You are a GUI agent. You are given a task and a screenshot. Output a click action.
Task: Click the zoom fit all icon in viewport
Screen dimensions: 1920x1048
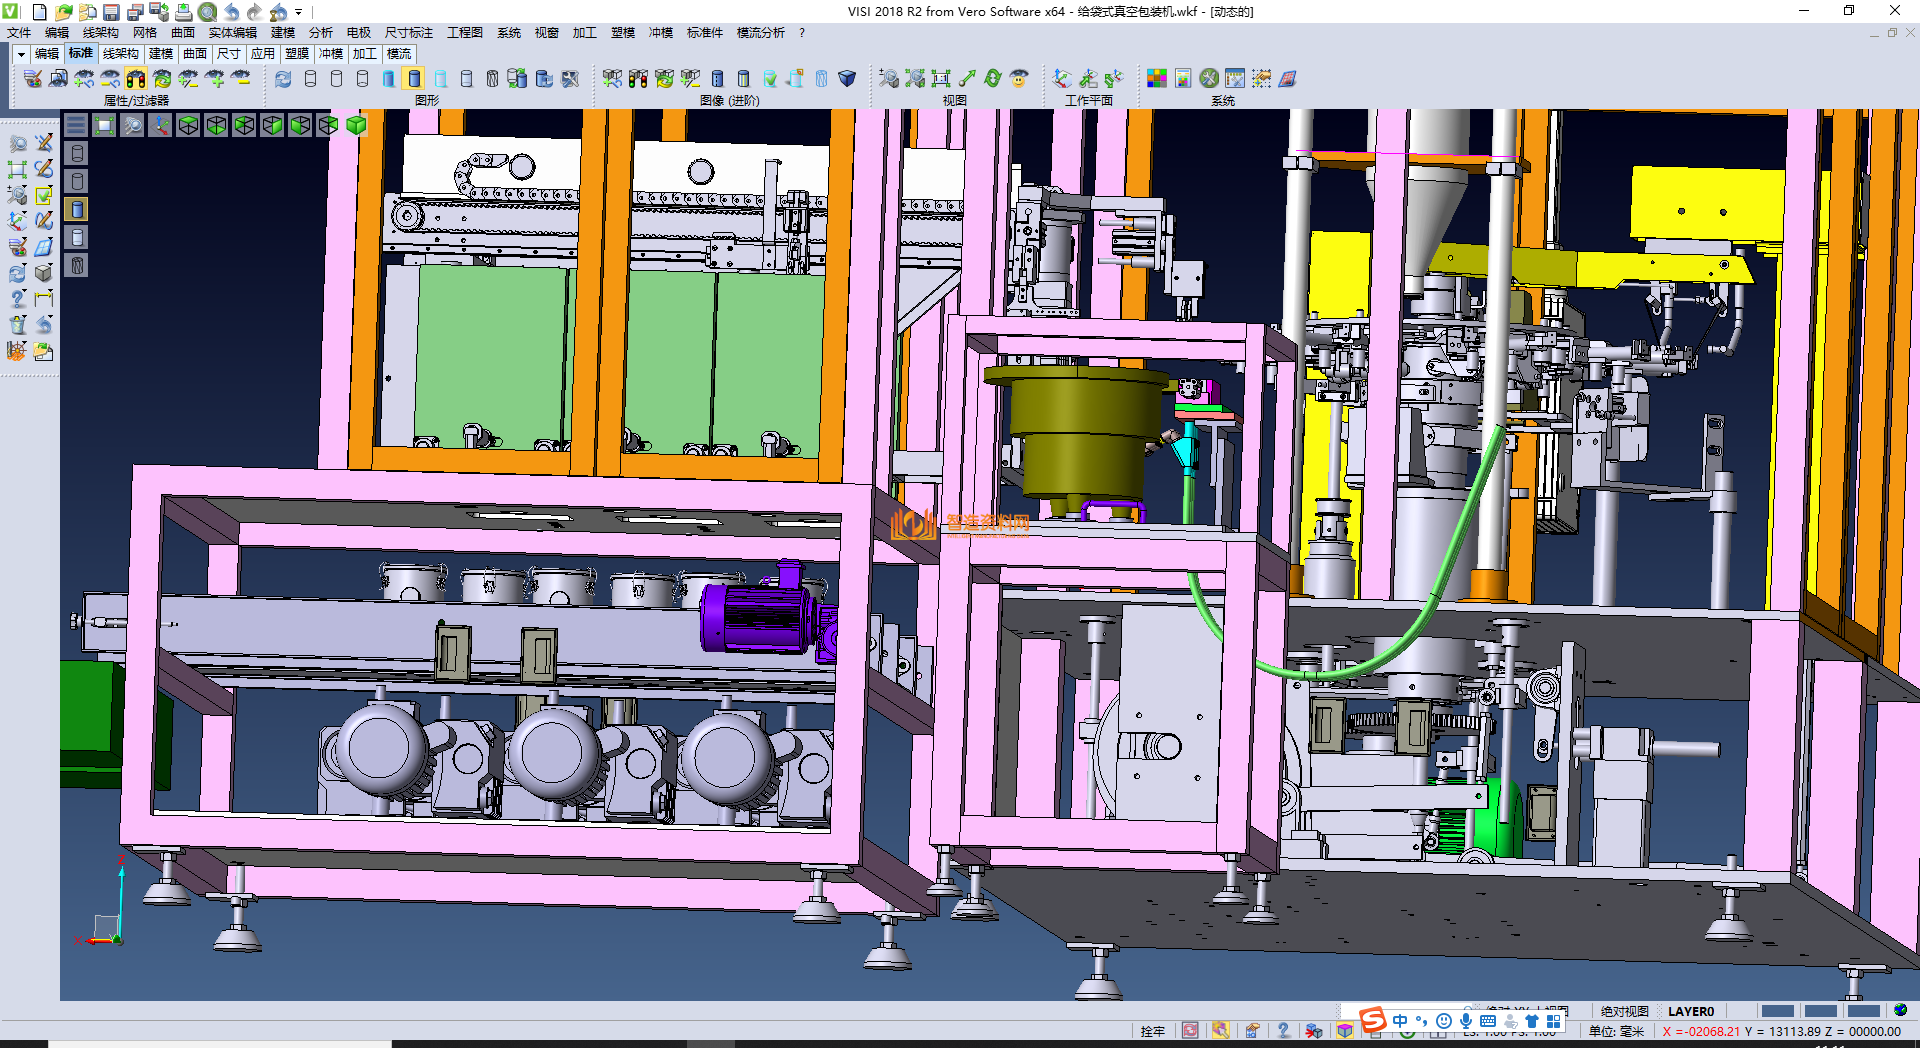point(104,125)
